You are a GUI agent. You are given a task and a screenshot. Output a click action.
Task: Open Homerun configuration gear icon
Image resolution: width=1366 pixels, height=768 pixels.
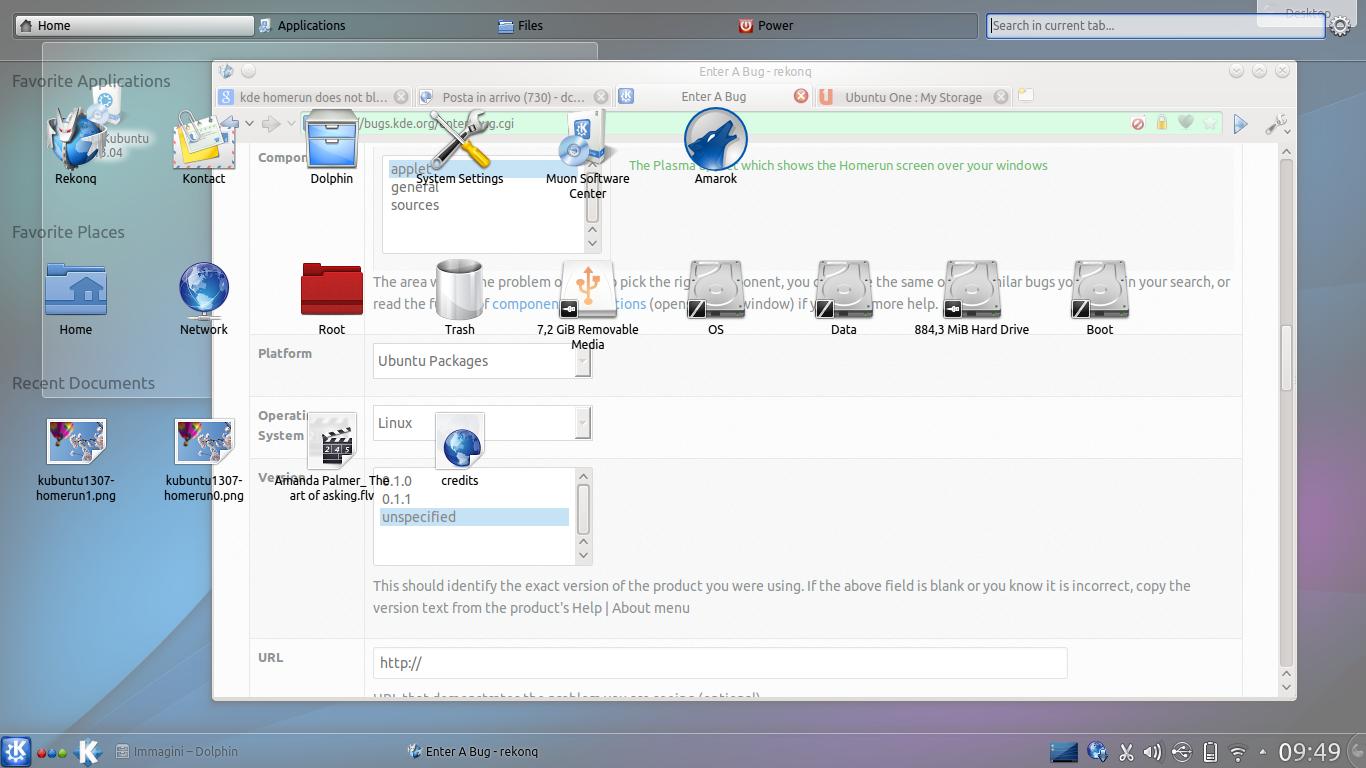tap(1341, 26)
